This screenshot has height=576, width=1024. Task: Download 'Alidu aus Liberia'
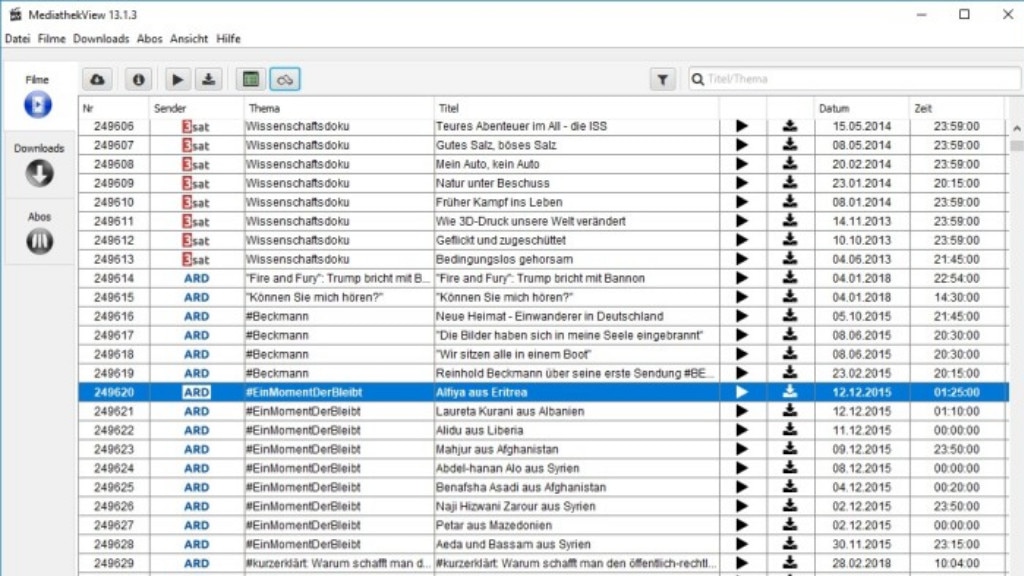point(790,430)
